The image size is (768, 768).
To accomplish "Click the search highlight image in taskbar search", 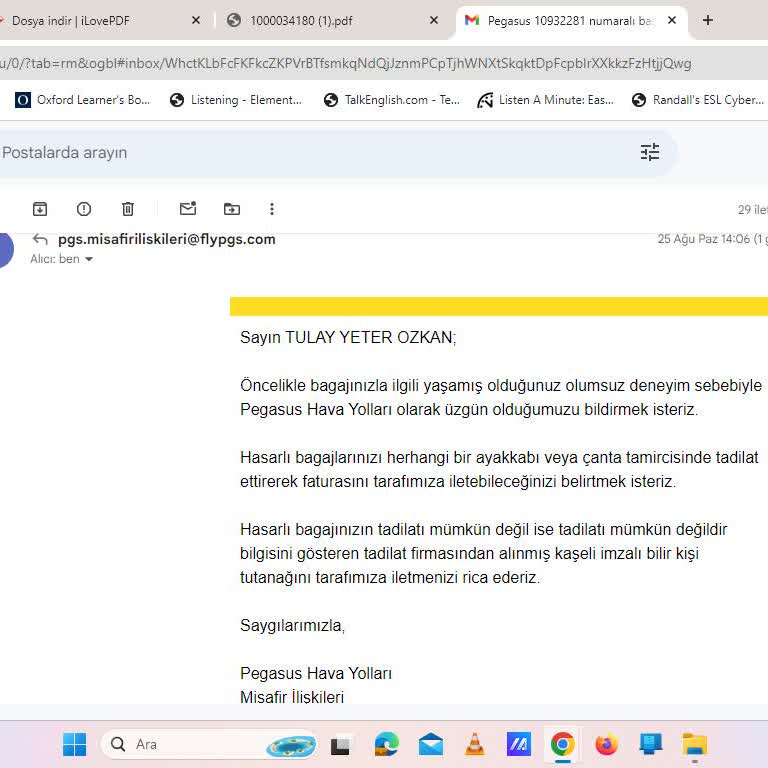I will coord(290,745).
